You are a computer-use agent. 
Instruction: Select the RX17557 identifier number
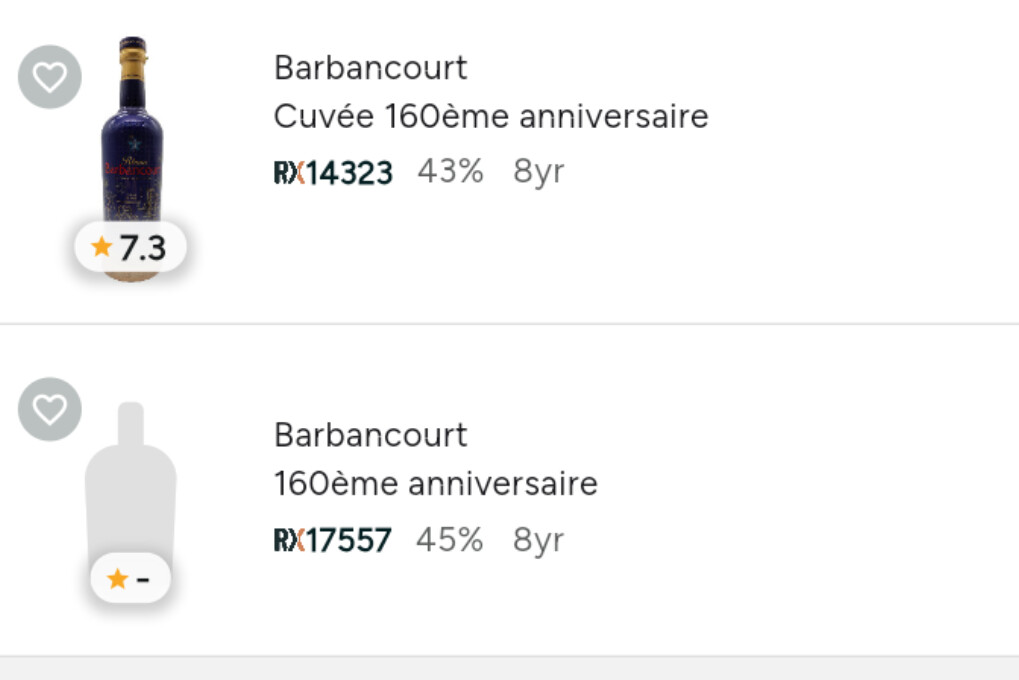click(348, 541)
